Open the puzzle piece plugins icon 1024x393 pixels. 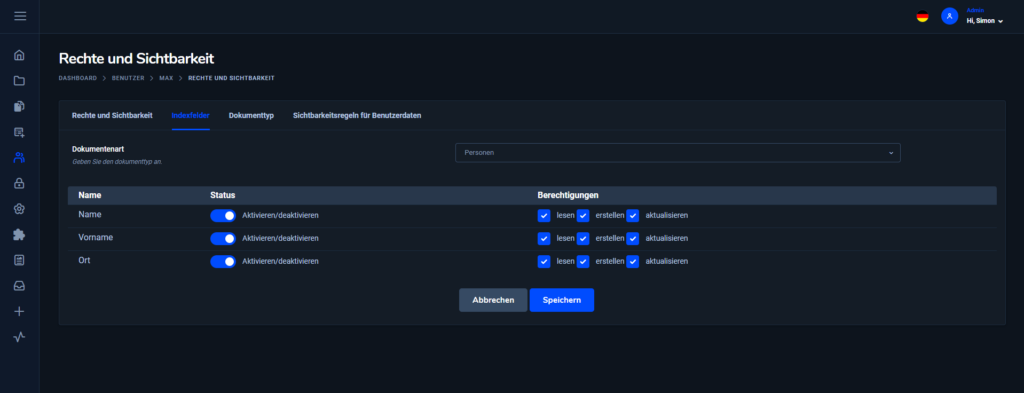pos(19,234)
